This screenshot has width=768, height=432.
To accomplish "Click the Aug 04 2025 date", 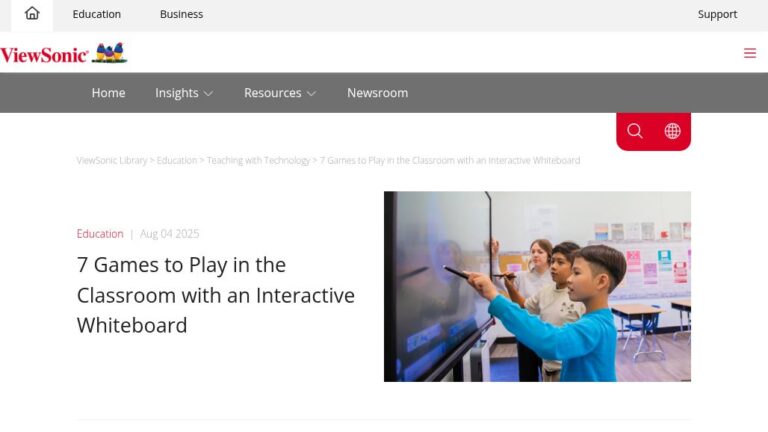I will click(169, 234).
